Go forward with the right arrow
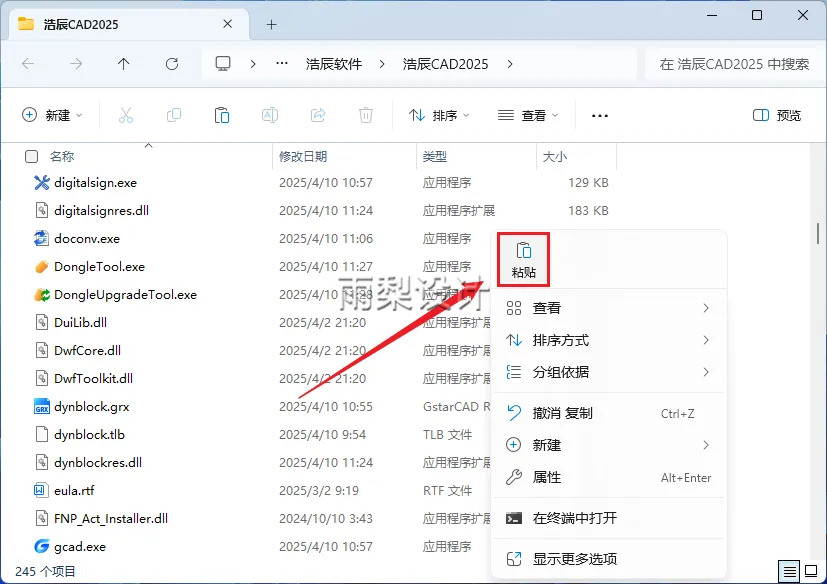Image resolution: width=827 pixels, height=584 pixels. coord(76,64)
